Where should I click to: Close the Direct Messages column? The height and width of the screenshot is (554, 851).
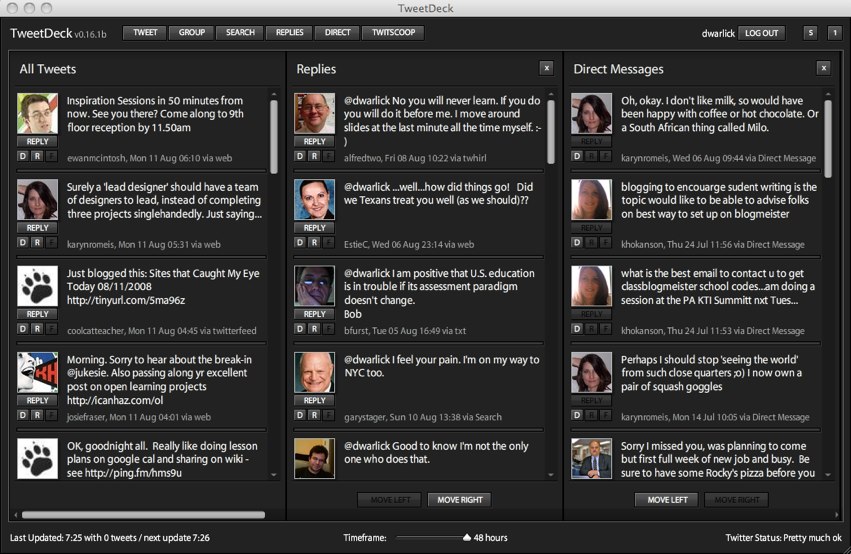click(x=824, y=68)
